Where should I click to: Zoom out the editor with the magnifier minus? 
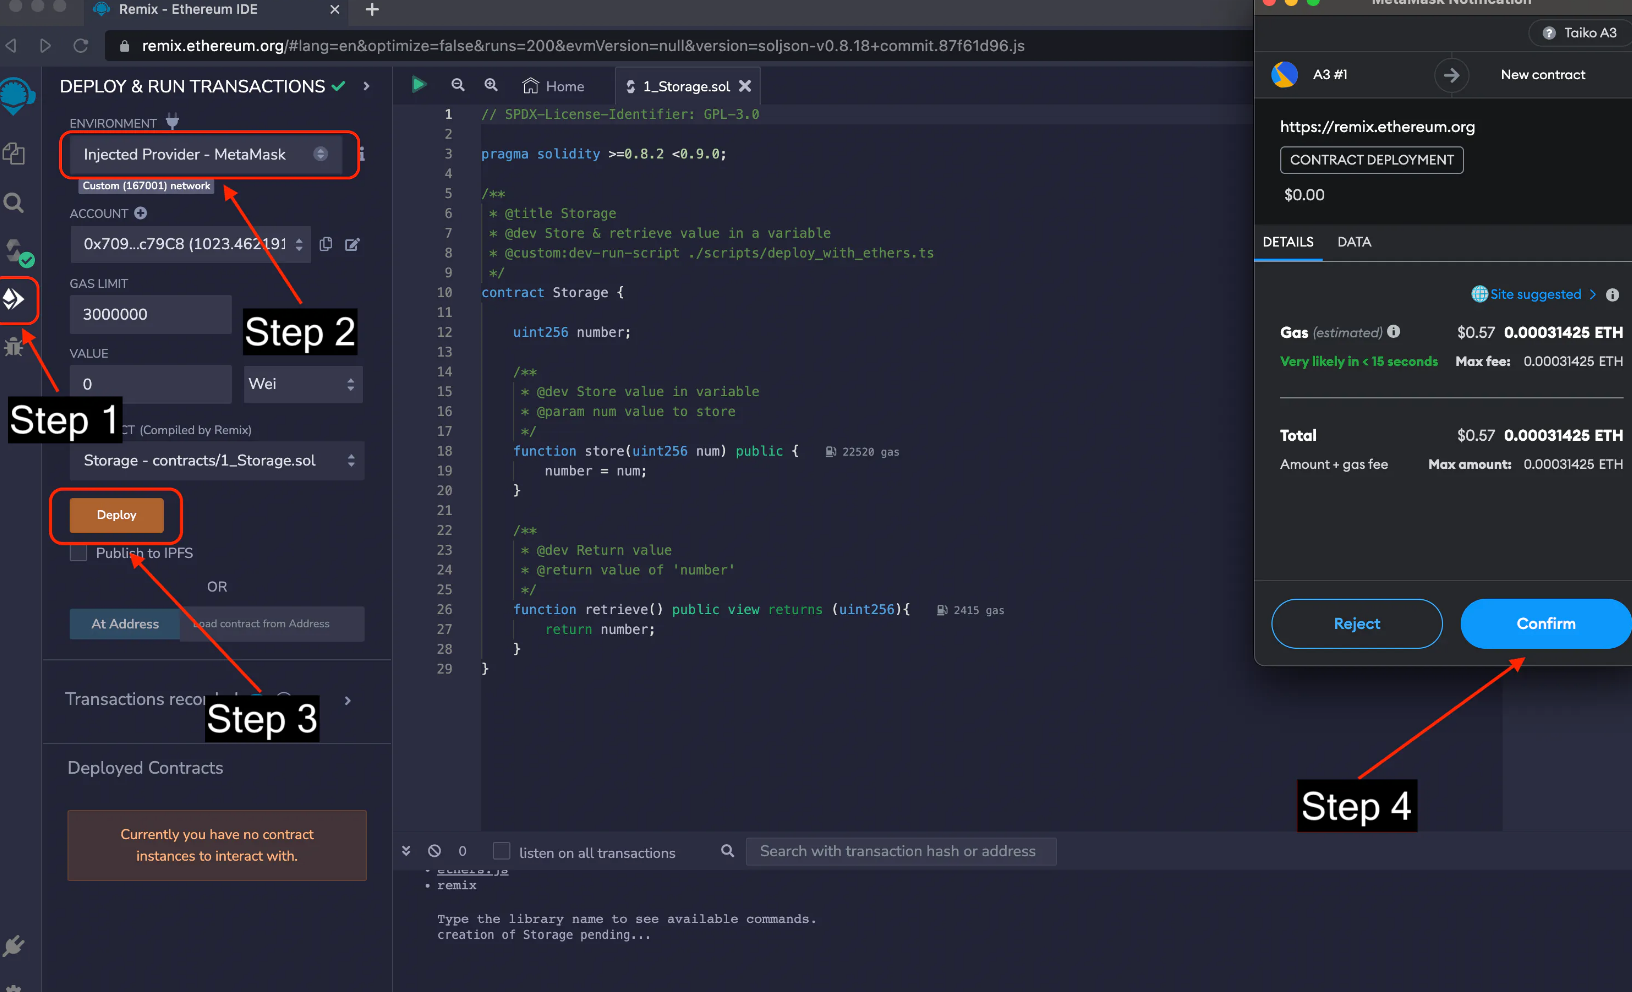click(x=458, y=85)
